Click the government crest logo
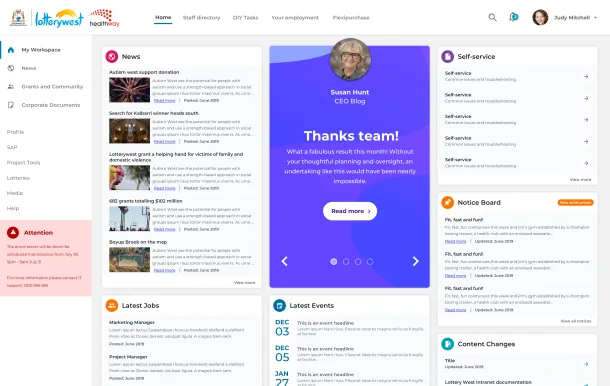This screenshot has height=386, width=610. [x=18, y=18]
